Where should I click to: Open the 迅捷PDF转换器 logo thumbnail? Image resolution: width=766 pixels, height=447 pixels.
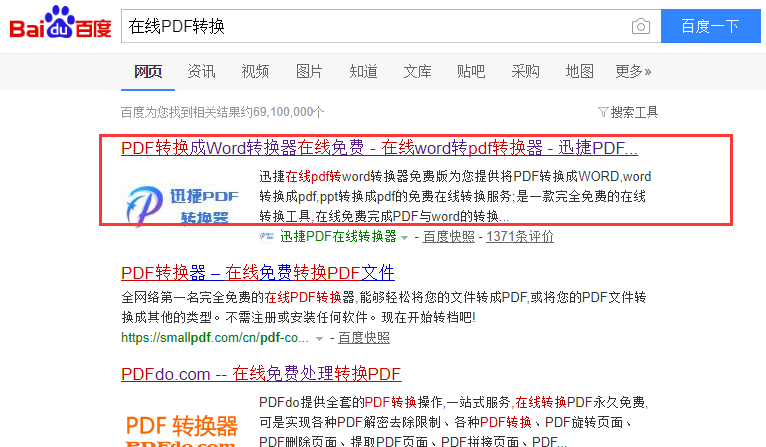pyautogui.click(x=182, y=206)
